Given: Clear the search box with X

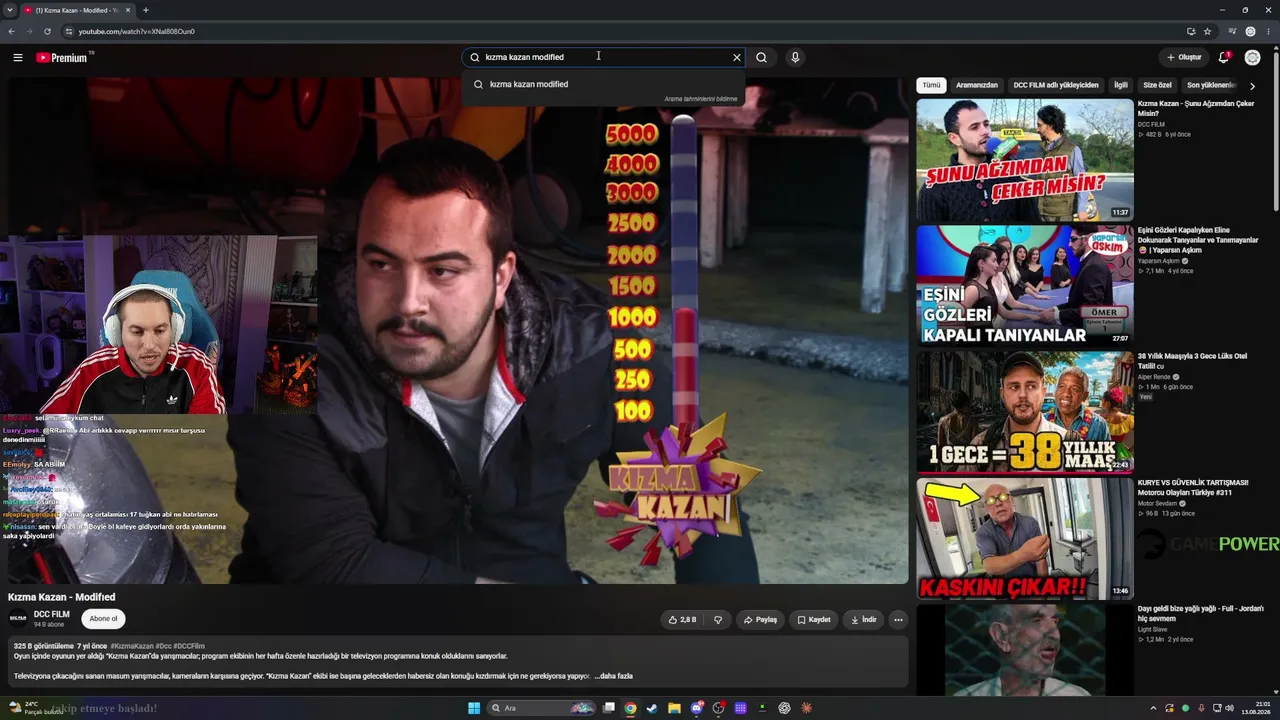Looking at the screenshot, I should pyautogui.click(x=737, y=57).
